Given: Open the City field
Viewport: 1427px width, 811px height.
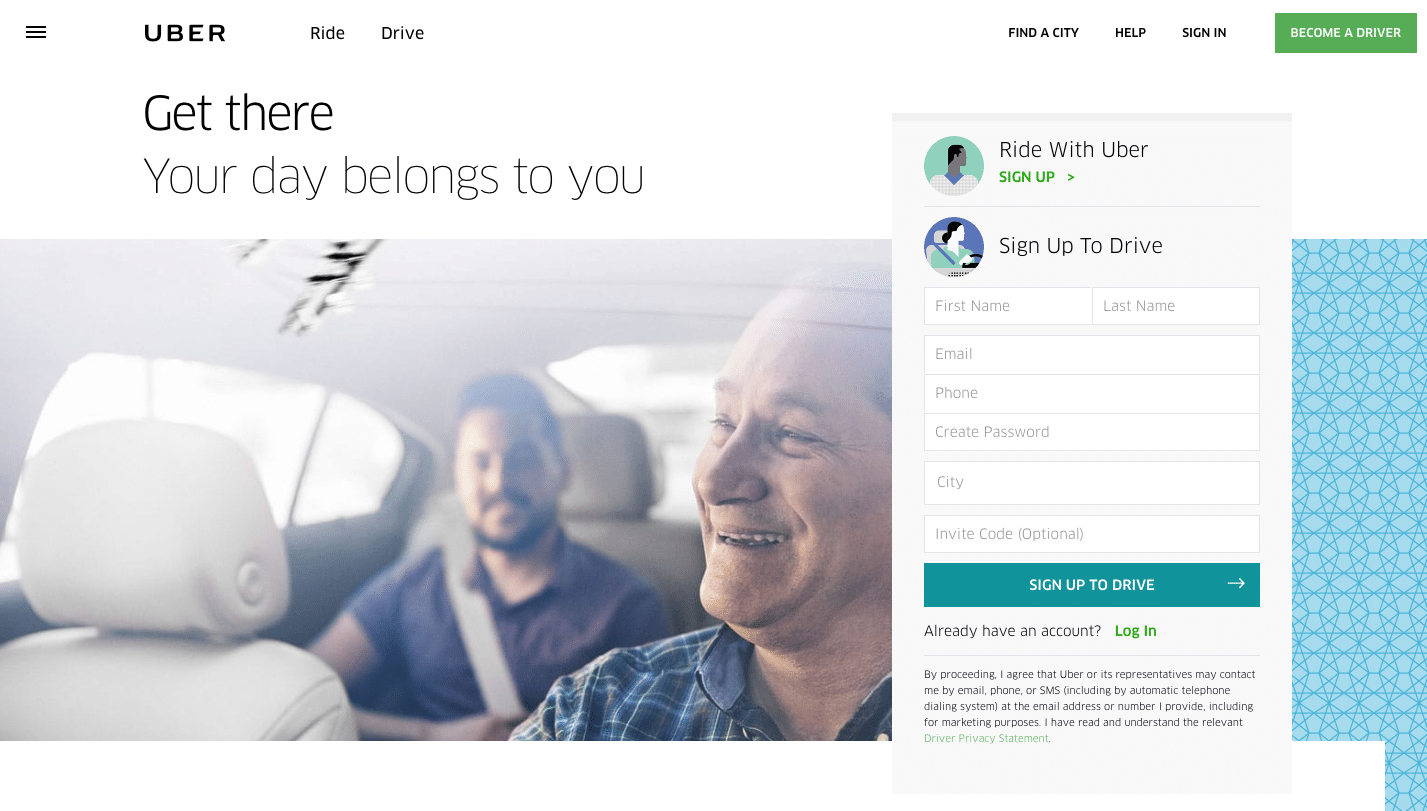Looking at the screenshot, I should click(x=1092, y=482).
